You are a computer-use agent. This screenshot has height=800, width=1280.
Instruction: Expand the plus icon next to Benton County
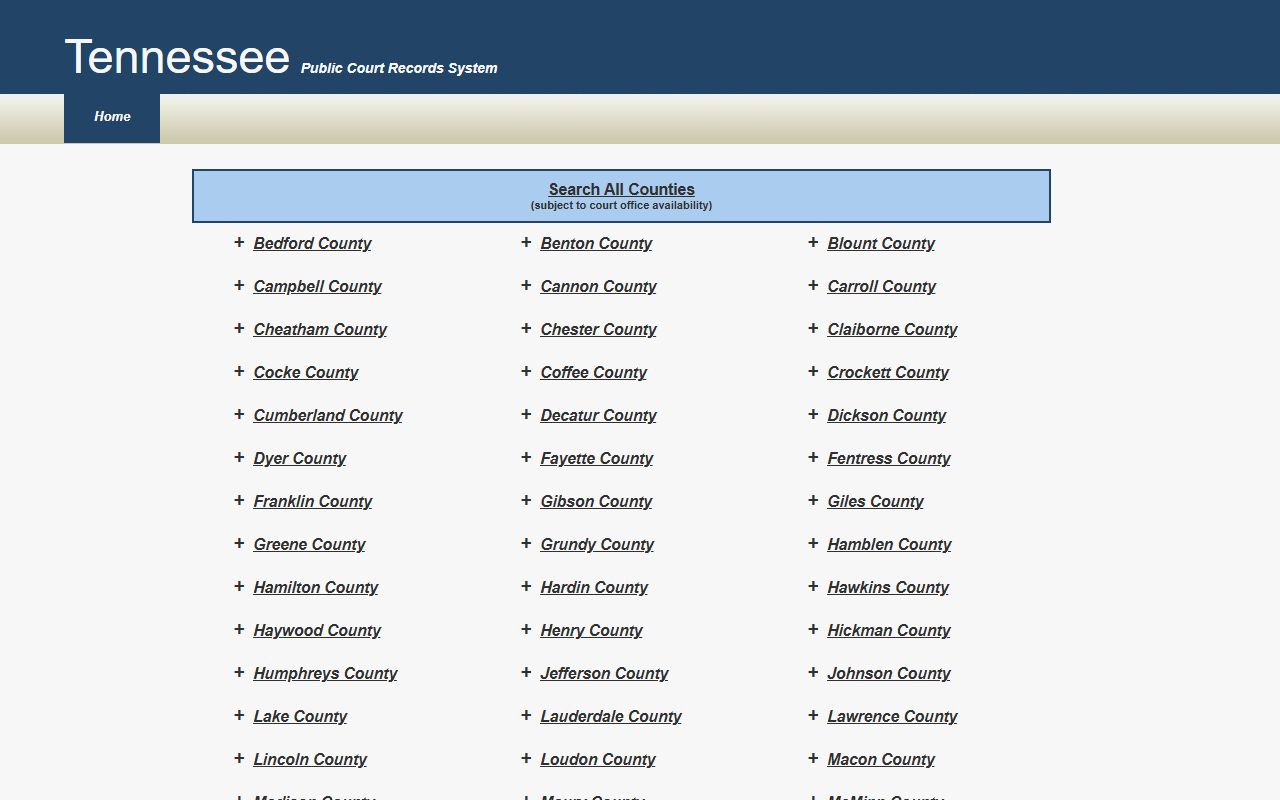coord(526,243)
